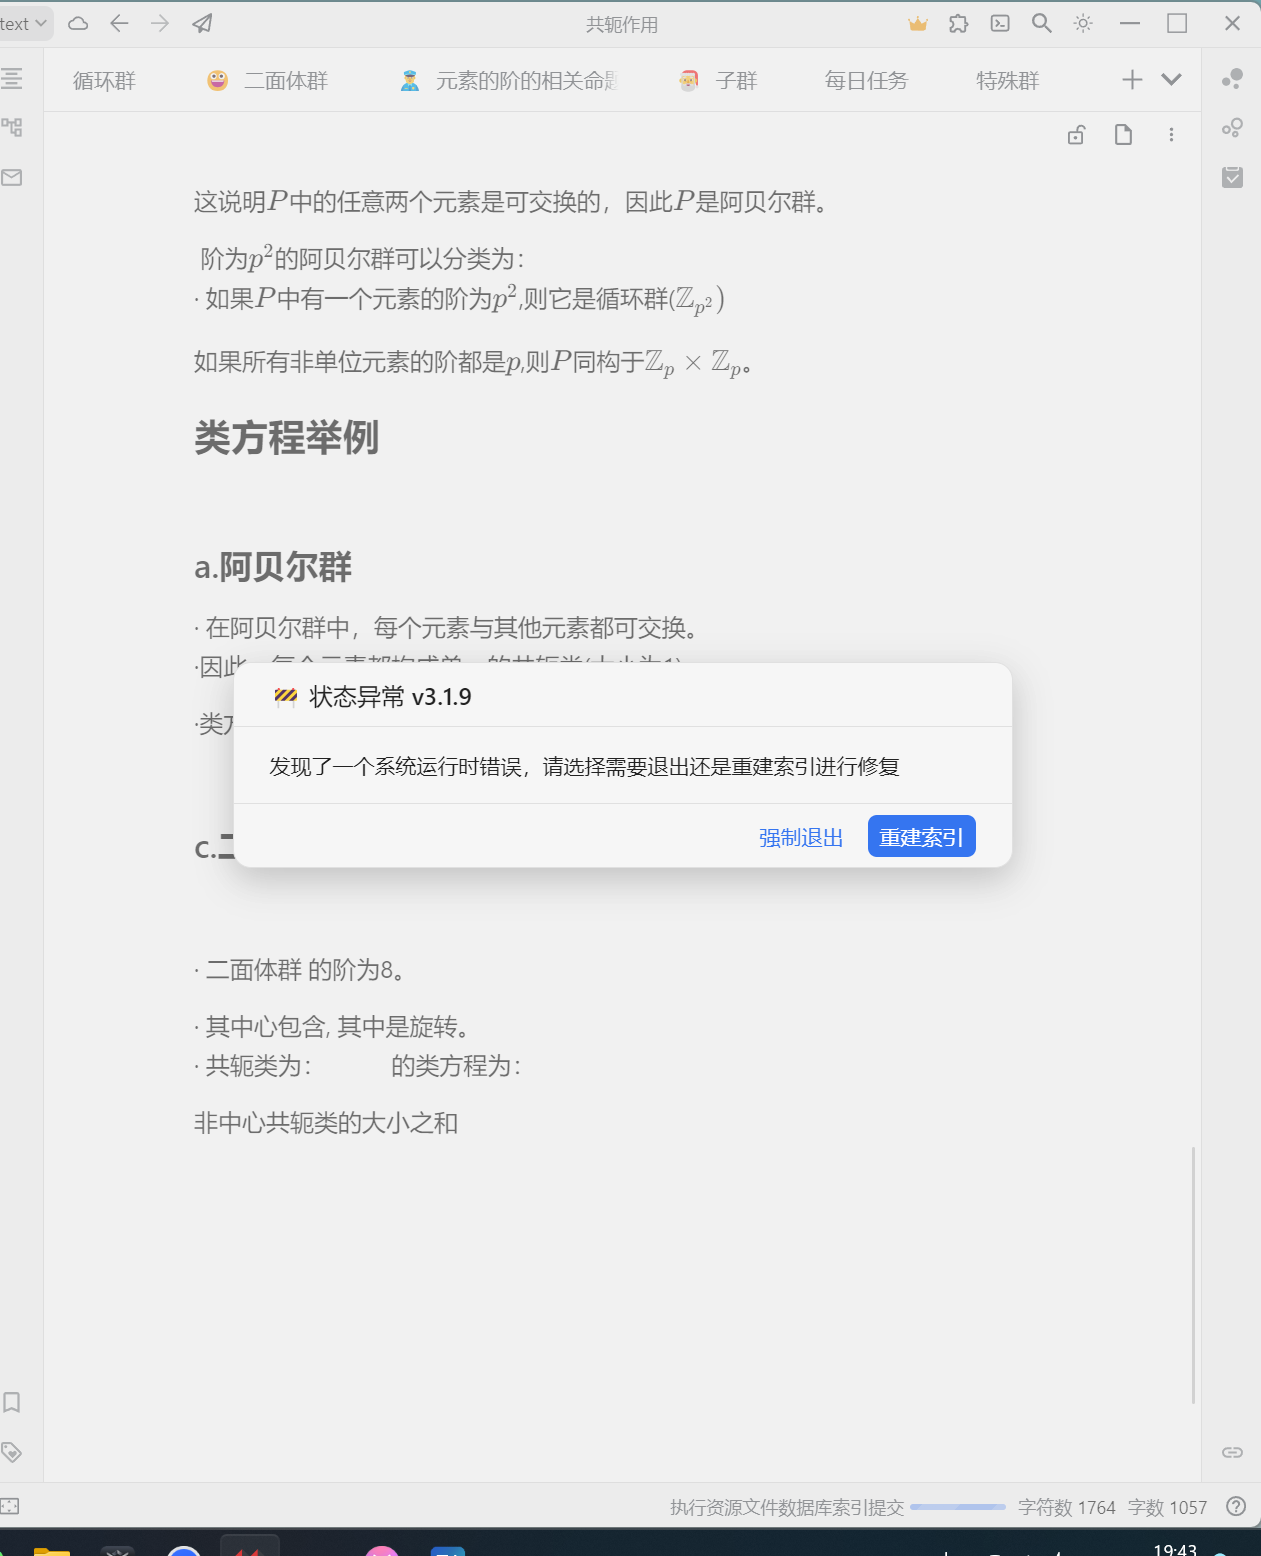Click 强制退出 in the dialog

coord(801,837)
